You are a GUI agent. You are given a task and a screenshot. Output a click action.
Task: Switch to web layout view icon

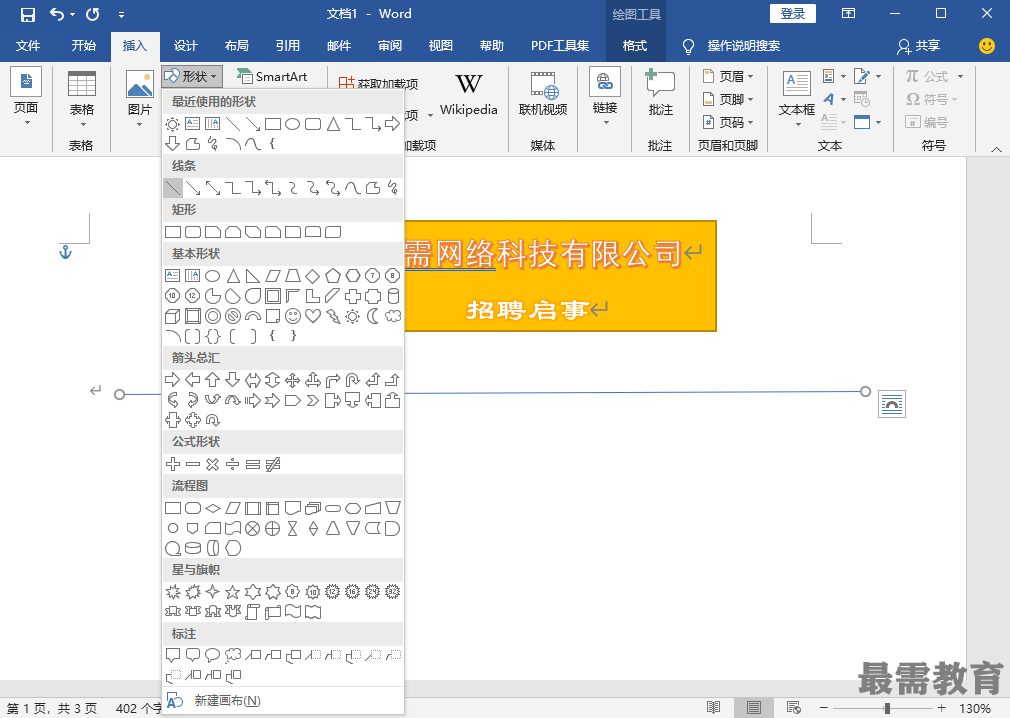[x=794, y=708]
